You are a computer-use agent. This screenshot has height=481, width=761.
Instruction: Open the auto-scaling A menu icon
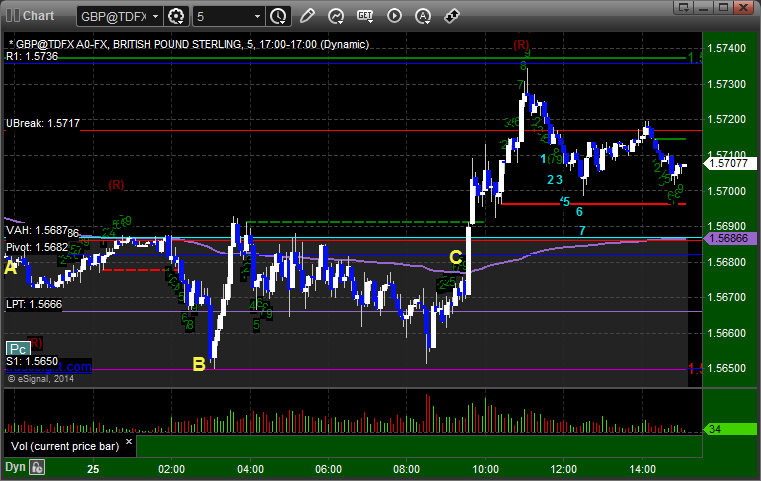point(423,16)
